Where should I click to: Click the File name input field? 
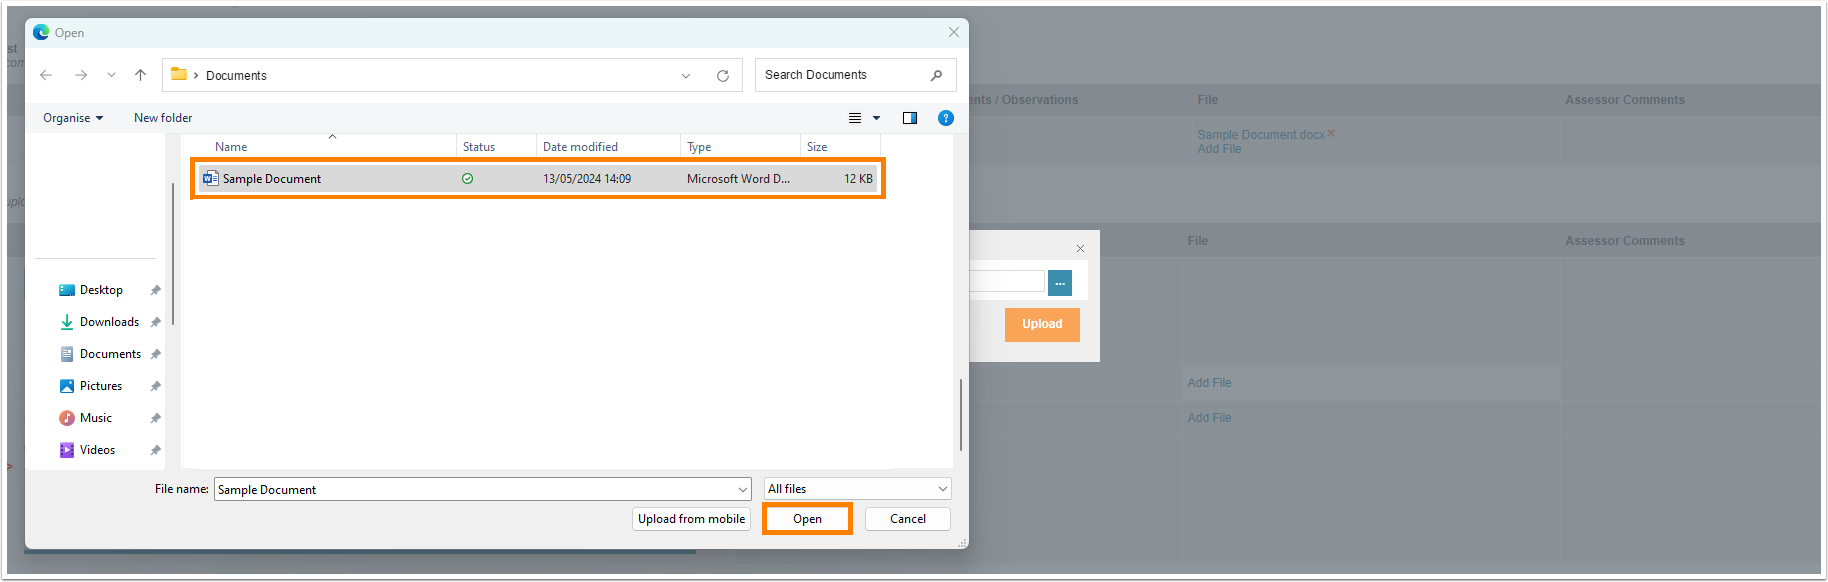click(475, 489)
